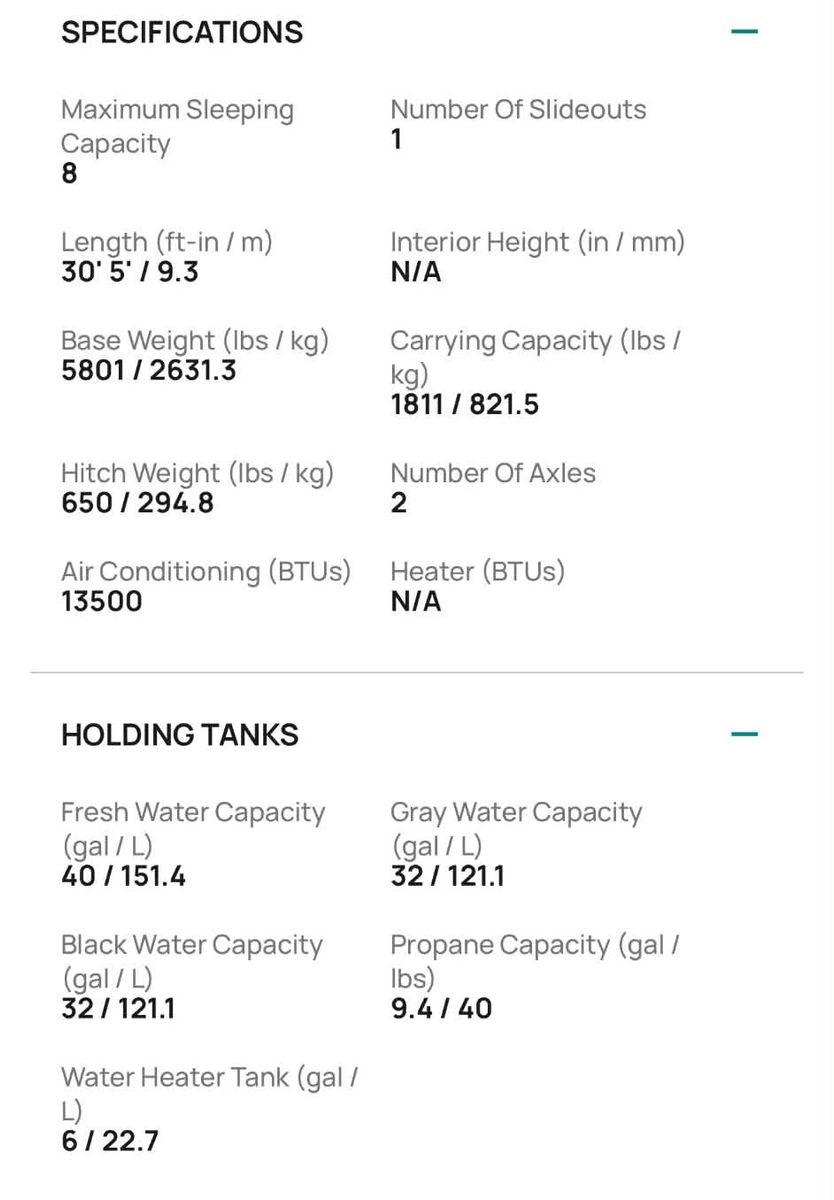Click the Number Of Slideouts label
This screenshot has width=834, height=1200.
point(518,110)
